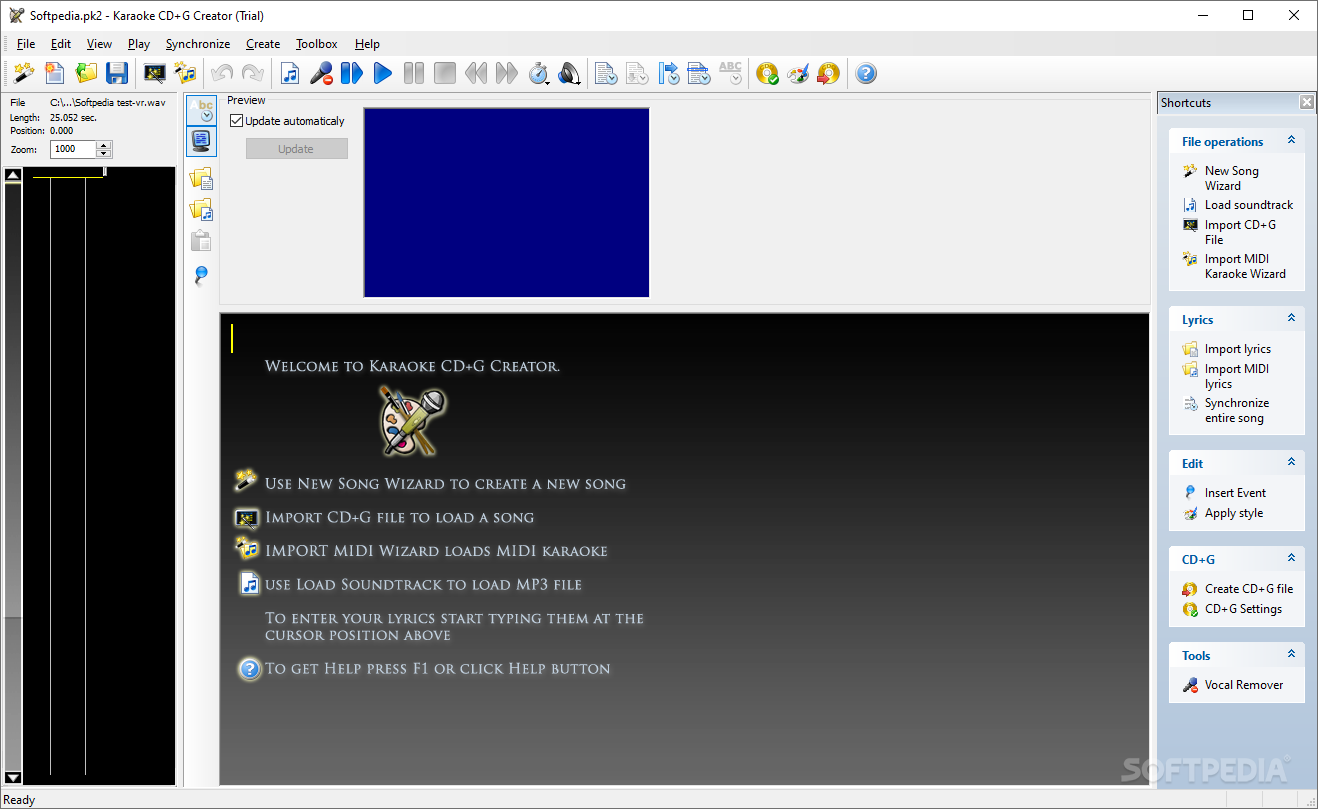Increase Zoom value with the up stepper arrow
The height and width of the screenshot is (809, 1318).
104,145
